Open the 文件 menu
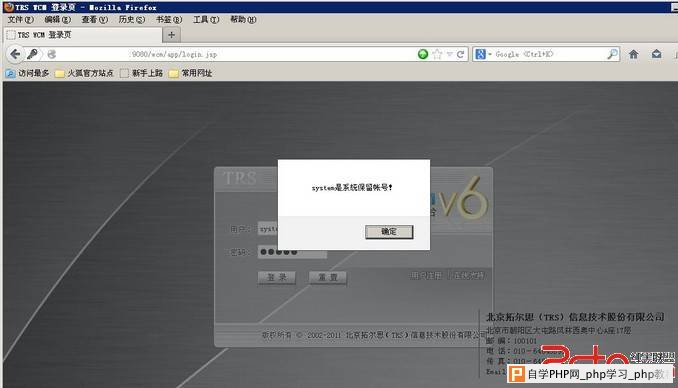 (20, 19)
